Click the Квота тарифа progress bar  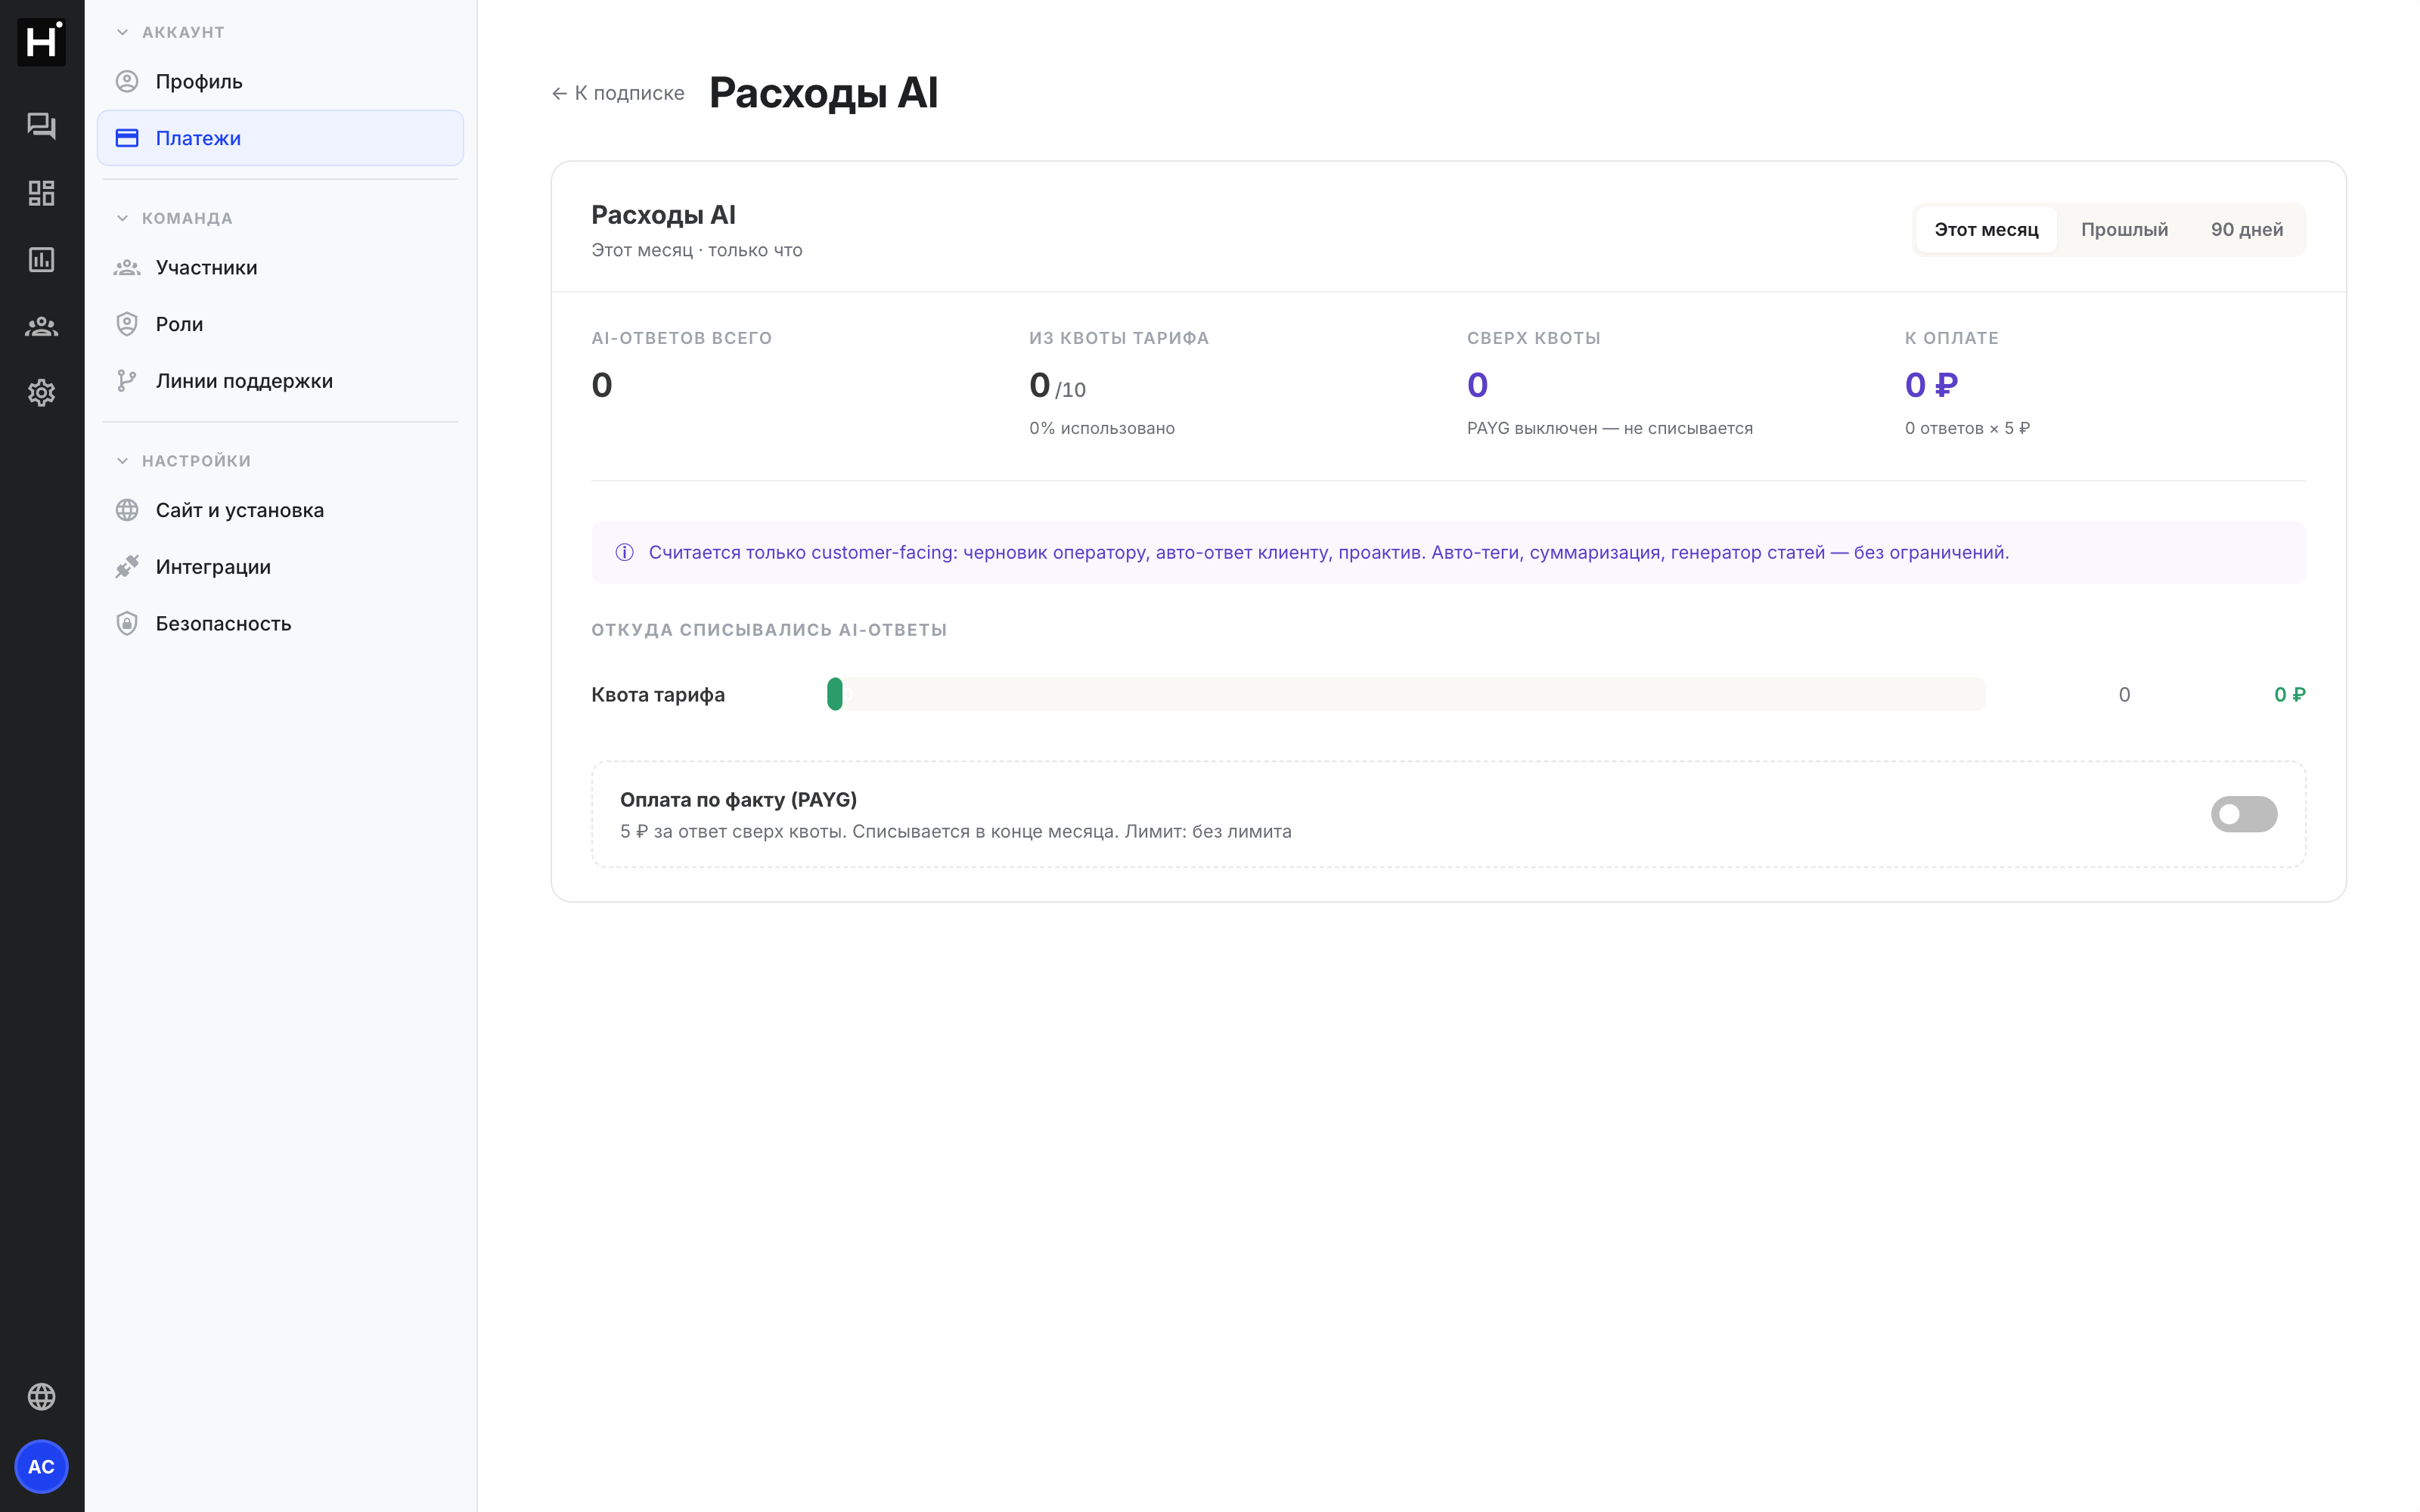tap(1405, 694)
